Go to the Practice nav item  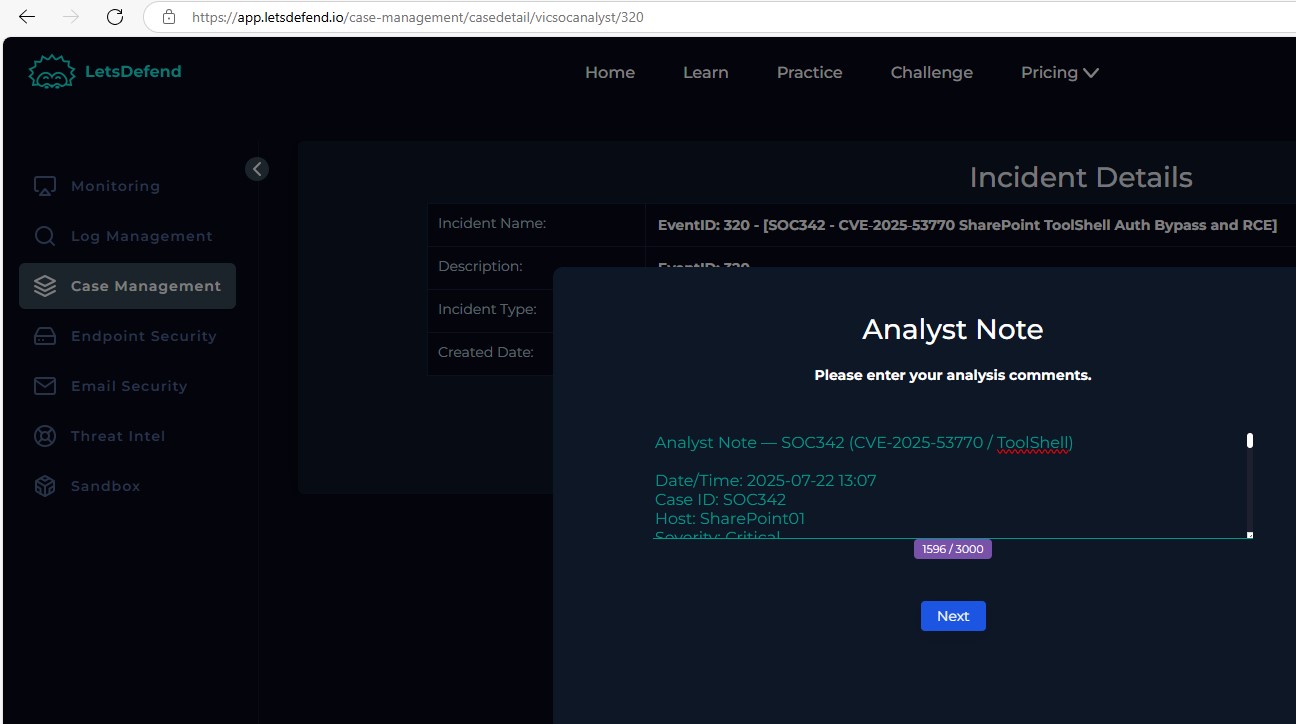point(810,72)
